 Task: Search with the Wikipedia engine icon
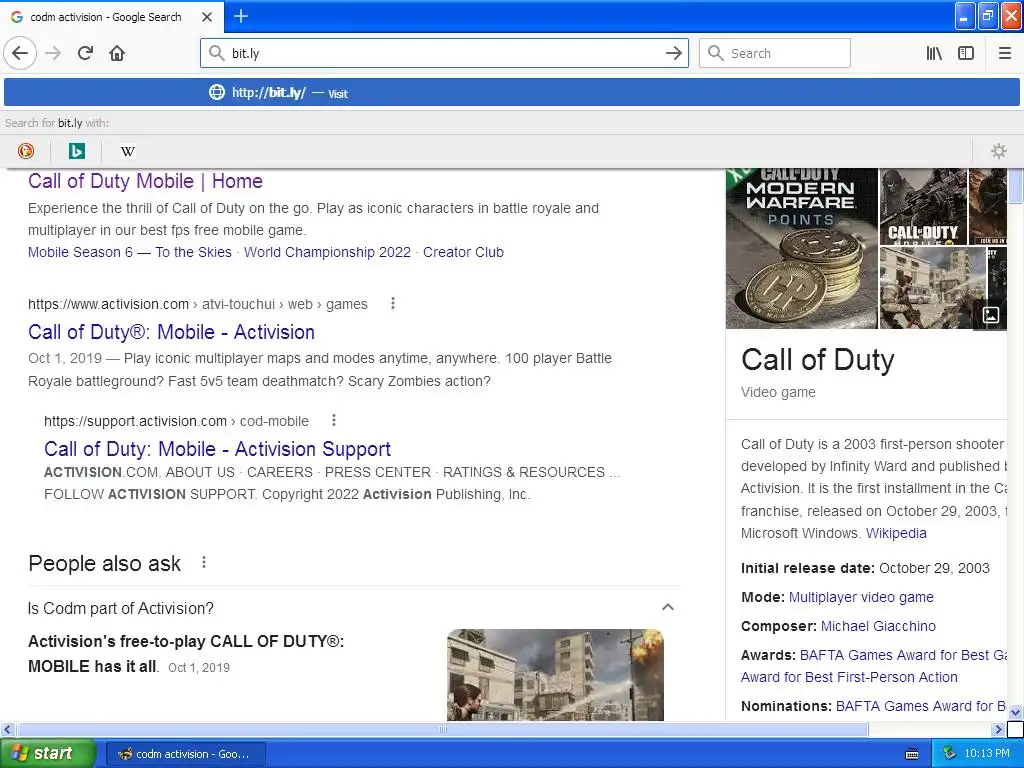[x=127, y=151]
